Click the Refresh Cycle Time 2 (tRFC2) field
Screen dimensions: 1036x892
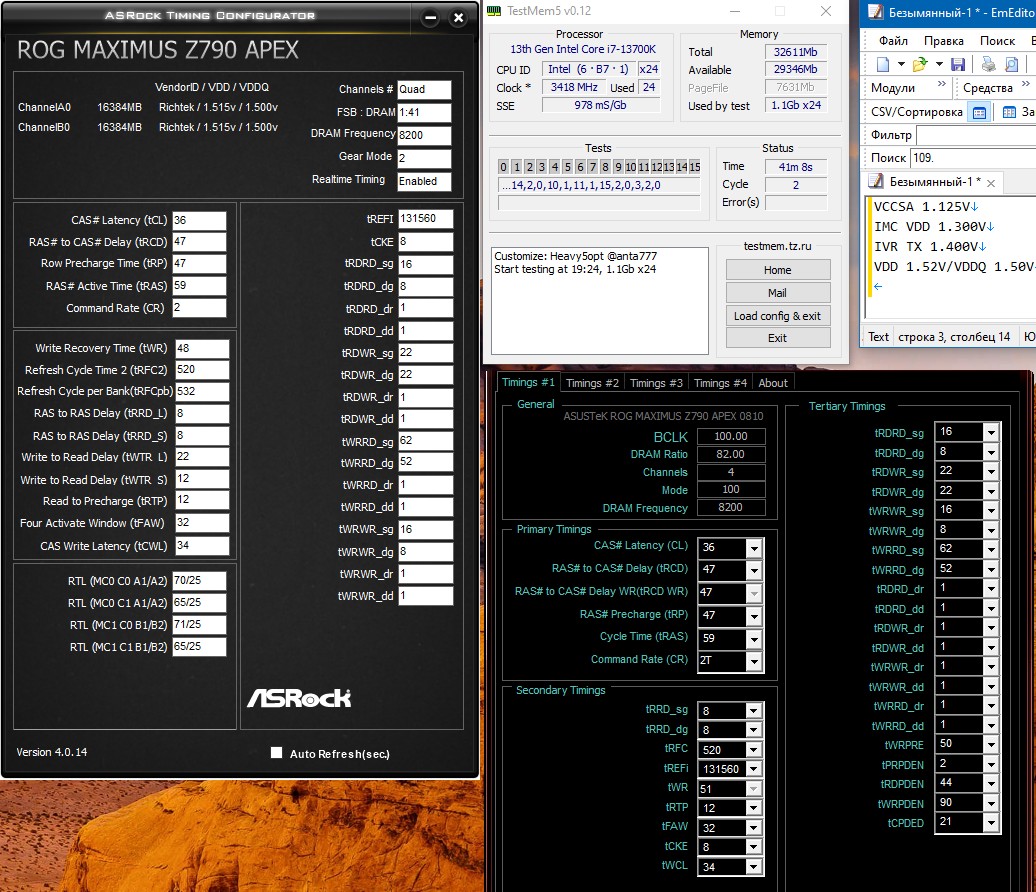[x=202, y=370]
